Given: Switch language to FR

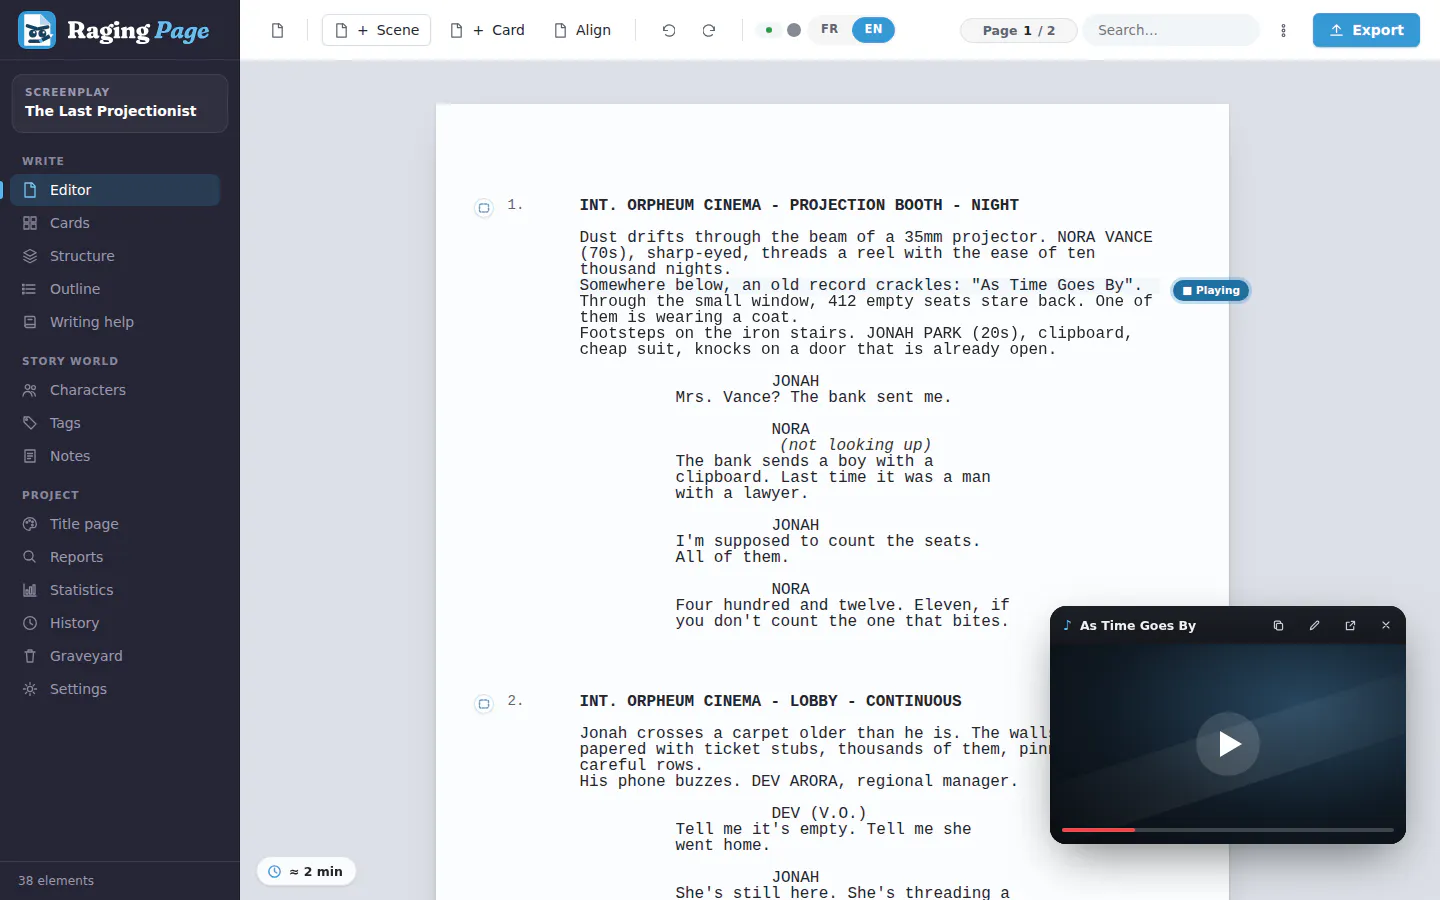Looking at the screenshot, I should [x=830, y=30].
